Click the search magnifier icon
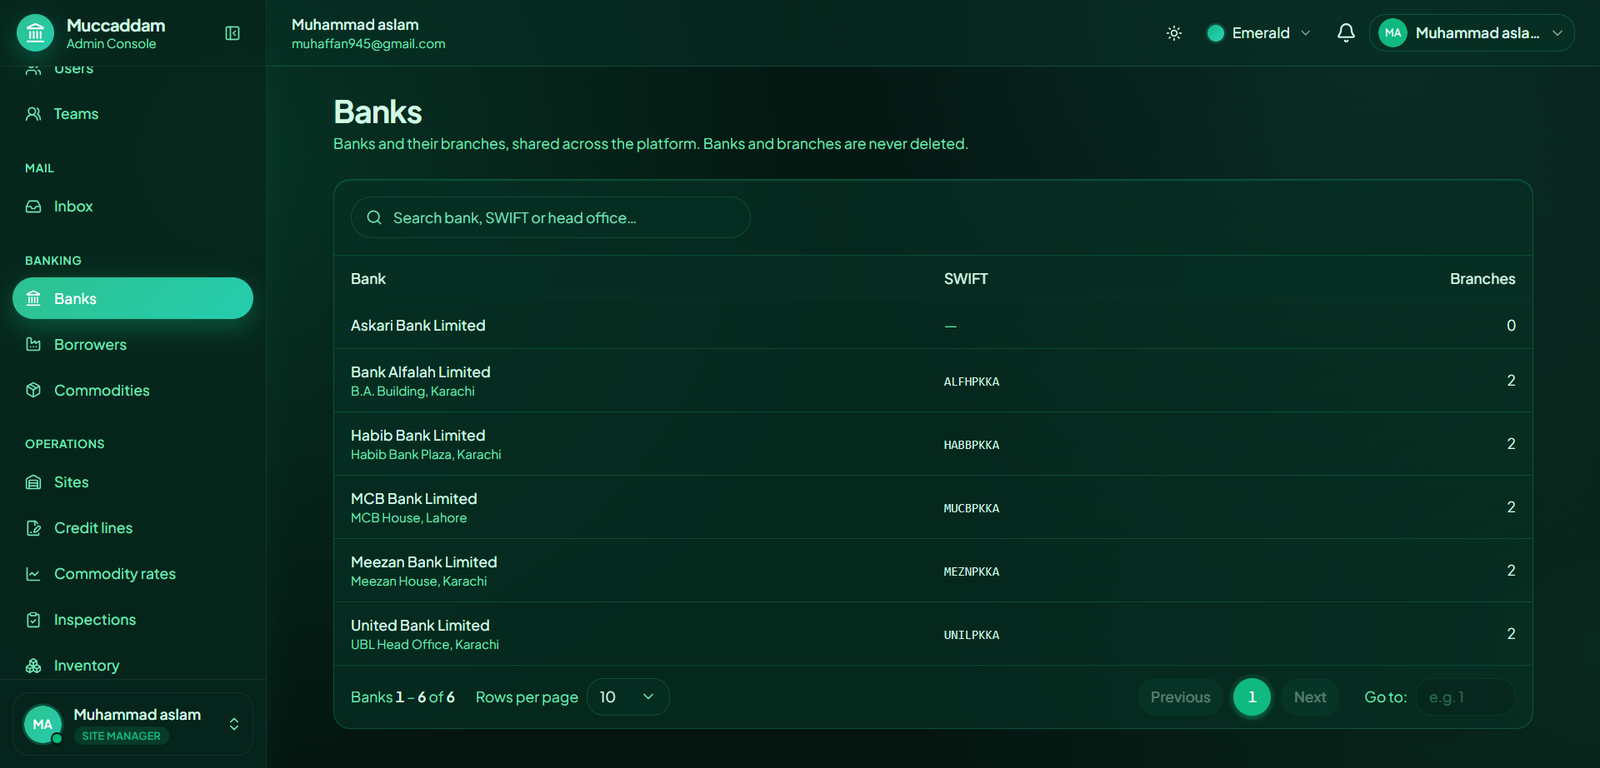Viewport: 1600px width, 768px height. (x=374, y=217)
